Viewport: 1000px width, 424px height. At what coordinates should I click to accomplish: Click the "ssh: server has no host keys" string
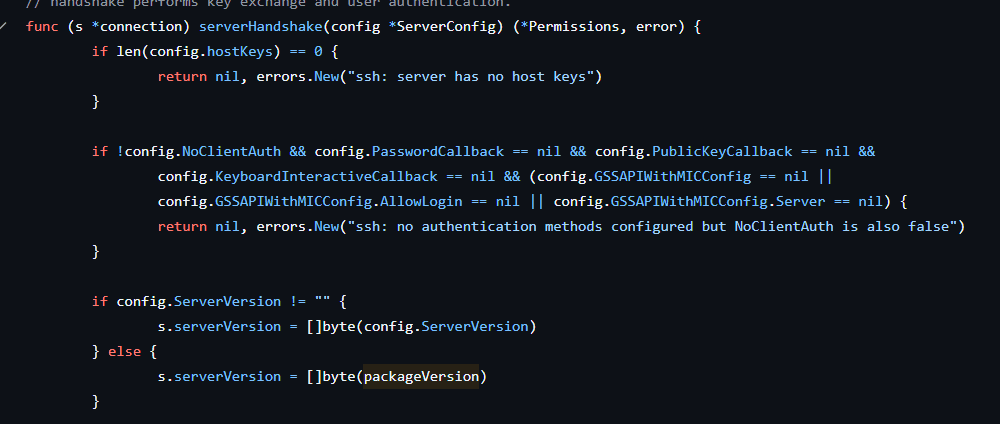pos(471,77)
